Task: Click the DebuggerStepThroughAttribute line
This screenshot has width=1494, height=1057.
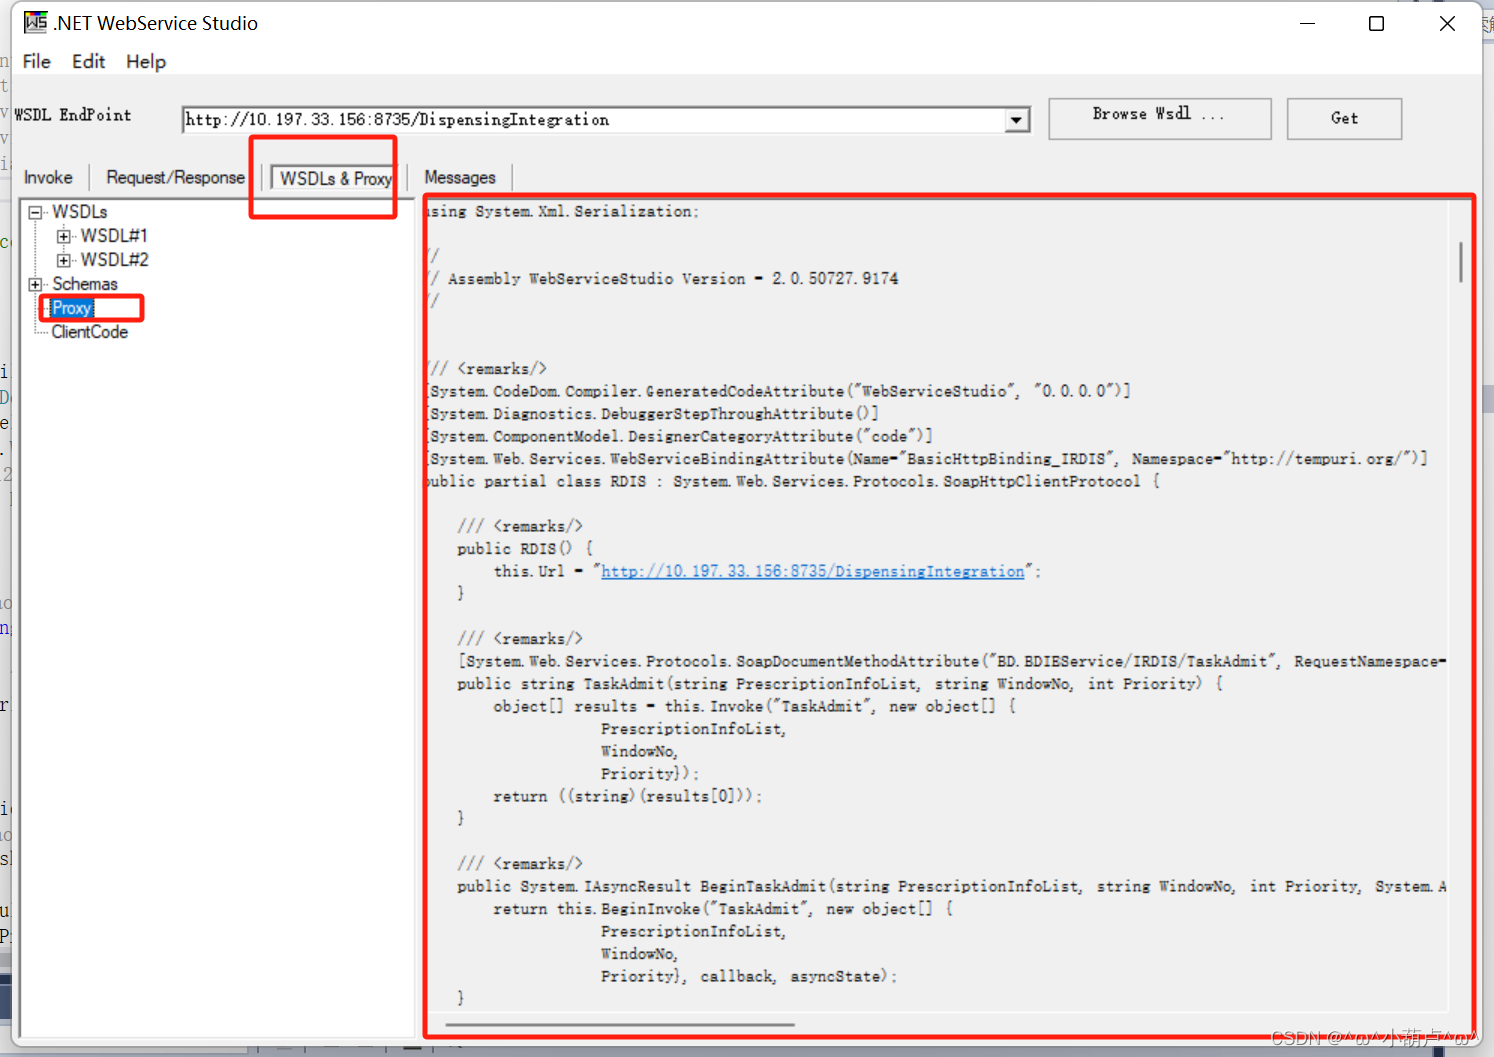Action: 654,414
